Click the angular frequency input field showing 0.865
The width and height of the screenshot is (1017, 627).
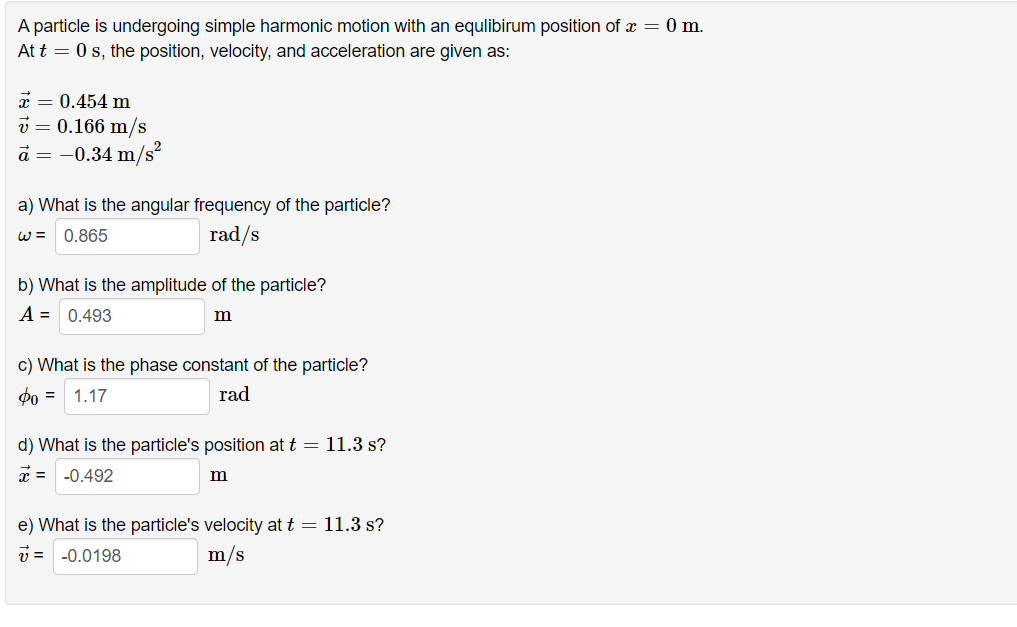127,236
